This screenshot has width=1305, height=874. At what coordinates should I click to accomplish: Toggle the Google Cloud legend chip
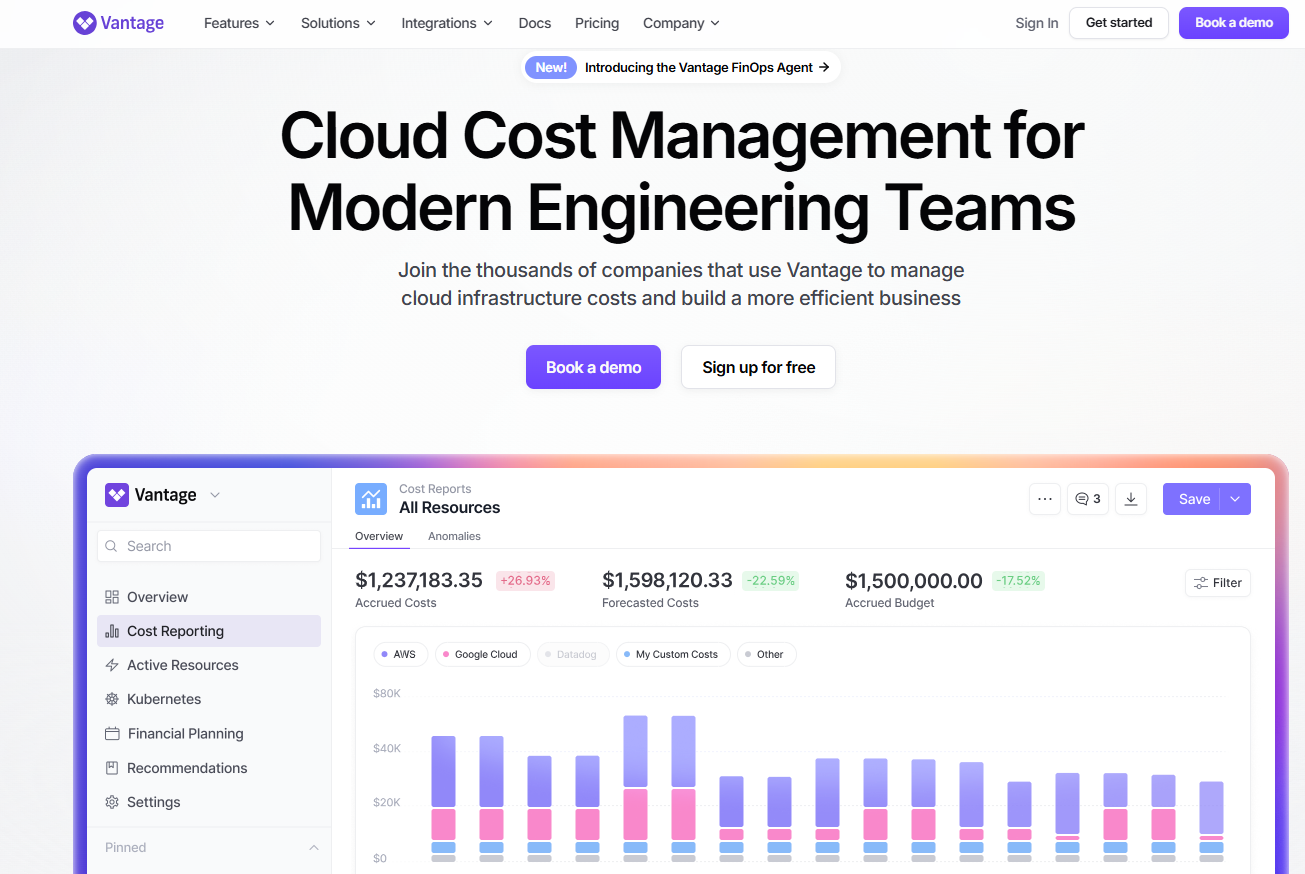(481, 654)
